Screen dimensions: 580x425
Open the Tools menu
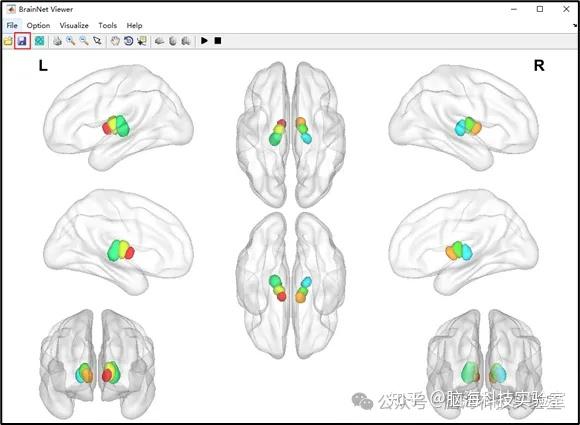[x=108, y=26]
